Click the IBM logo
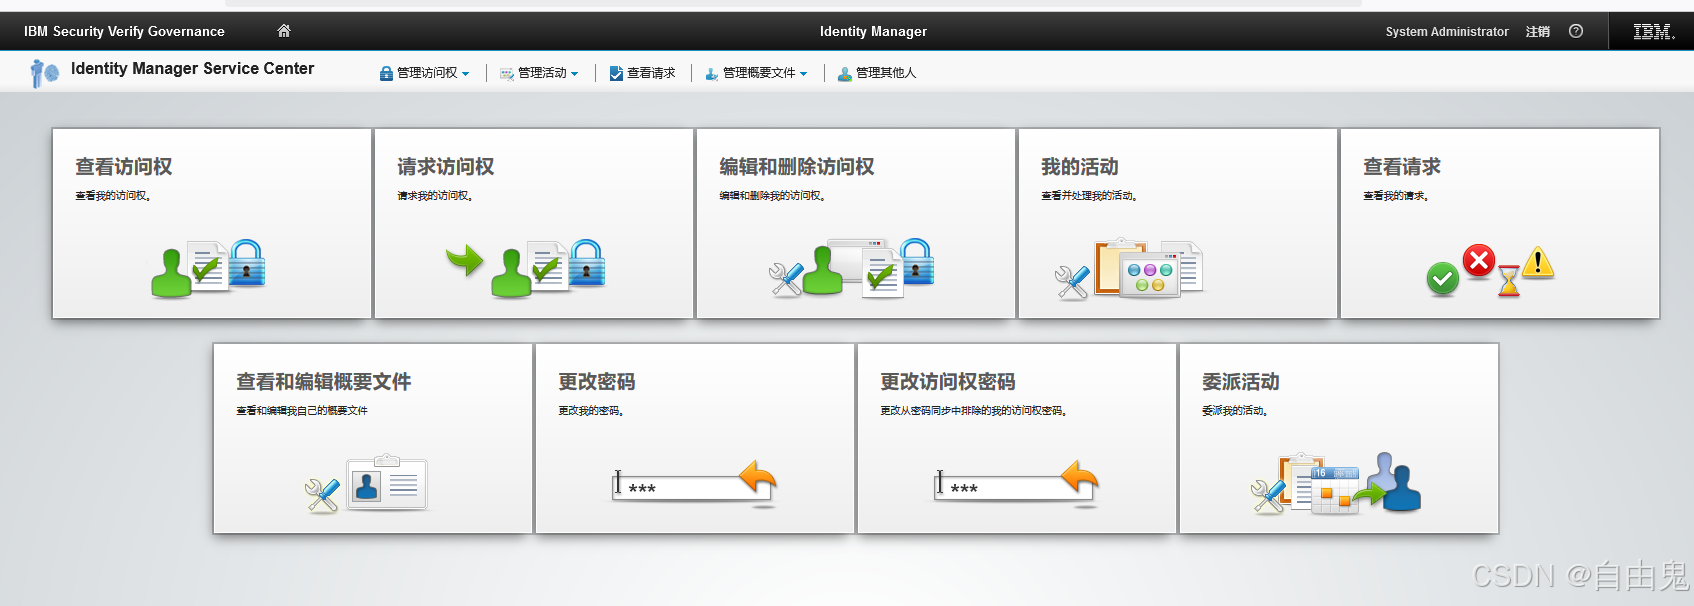Image resolution: width=1694 pixels, height=606 pixels. pyautogui.click(x=1653, y=32)
